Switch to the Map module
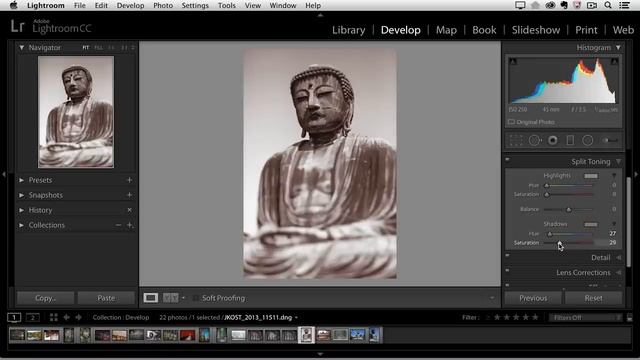The width and height of the screenshot is (640, 360). [x=446, y=30]
